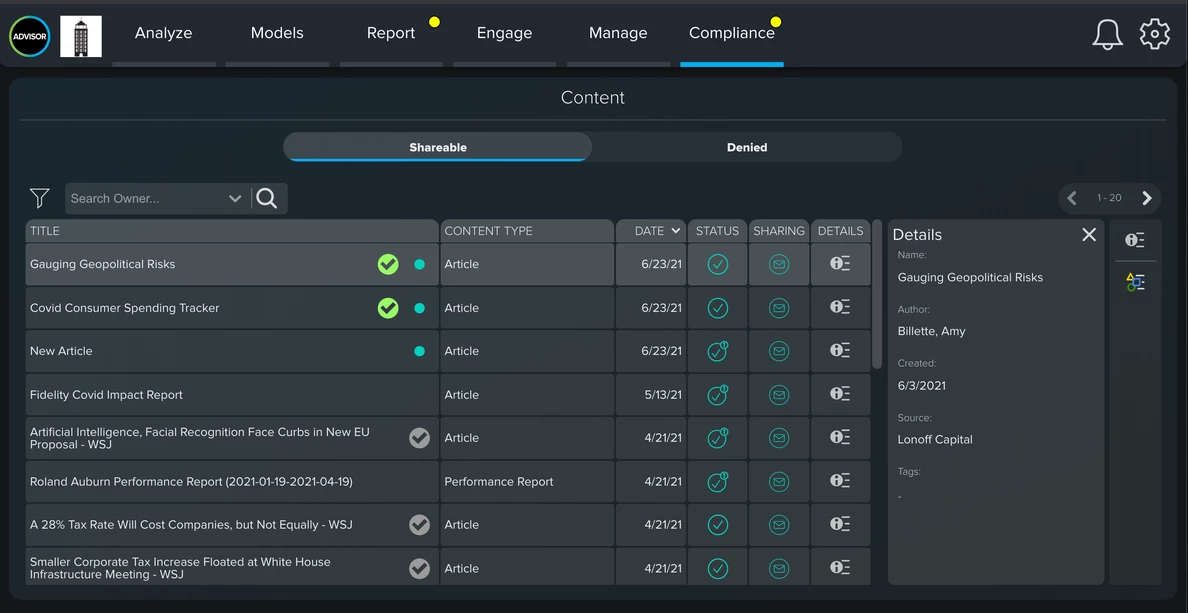Toggle gray checkmark on Smaller Corporate Tax Increase row
The image size is (1188, 613).
[419, 568]
